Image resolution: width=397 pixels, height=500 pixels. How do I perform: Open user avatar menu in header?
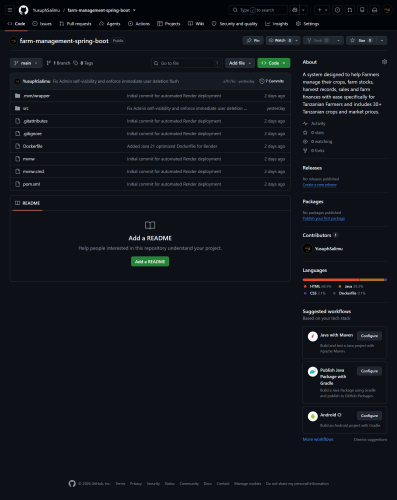(387, 10)
